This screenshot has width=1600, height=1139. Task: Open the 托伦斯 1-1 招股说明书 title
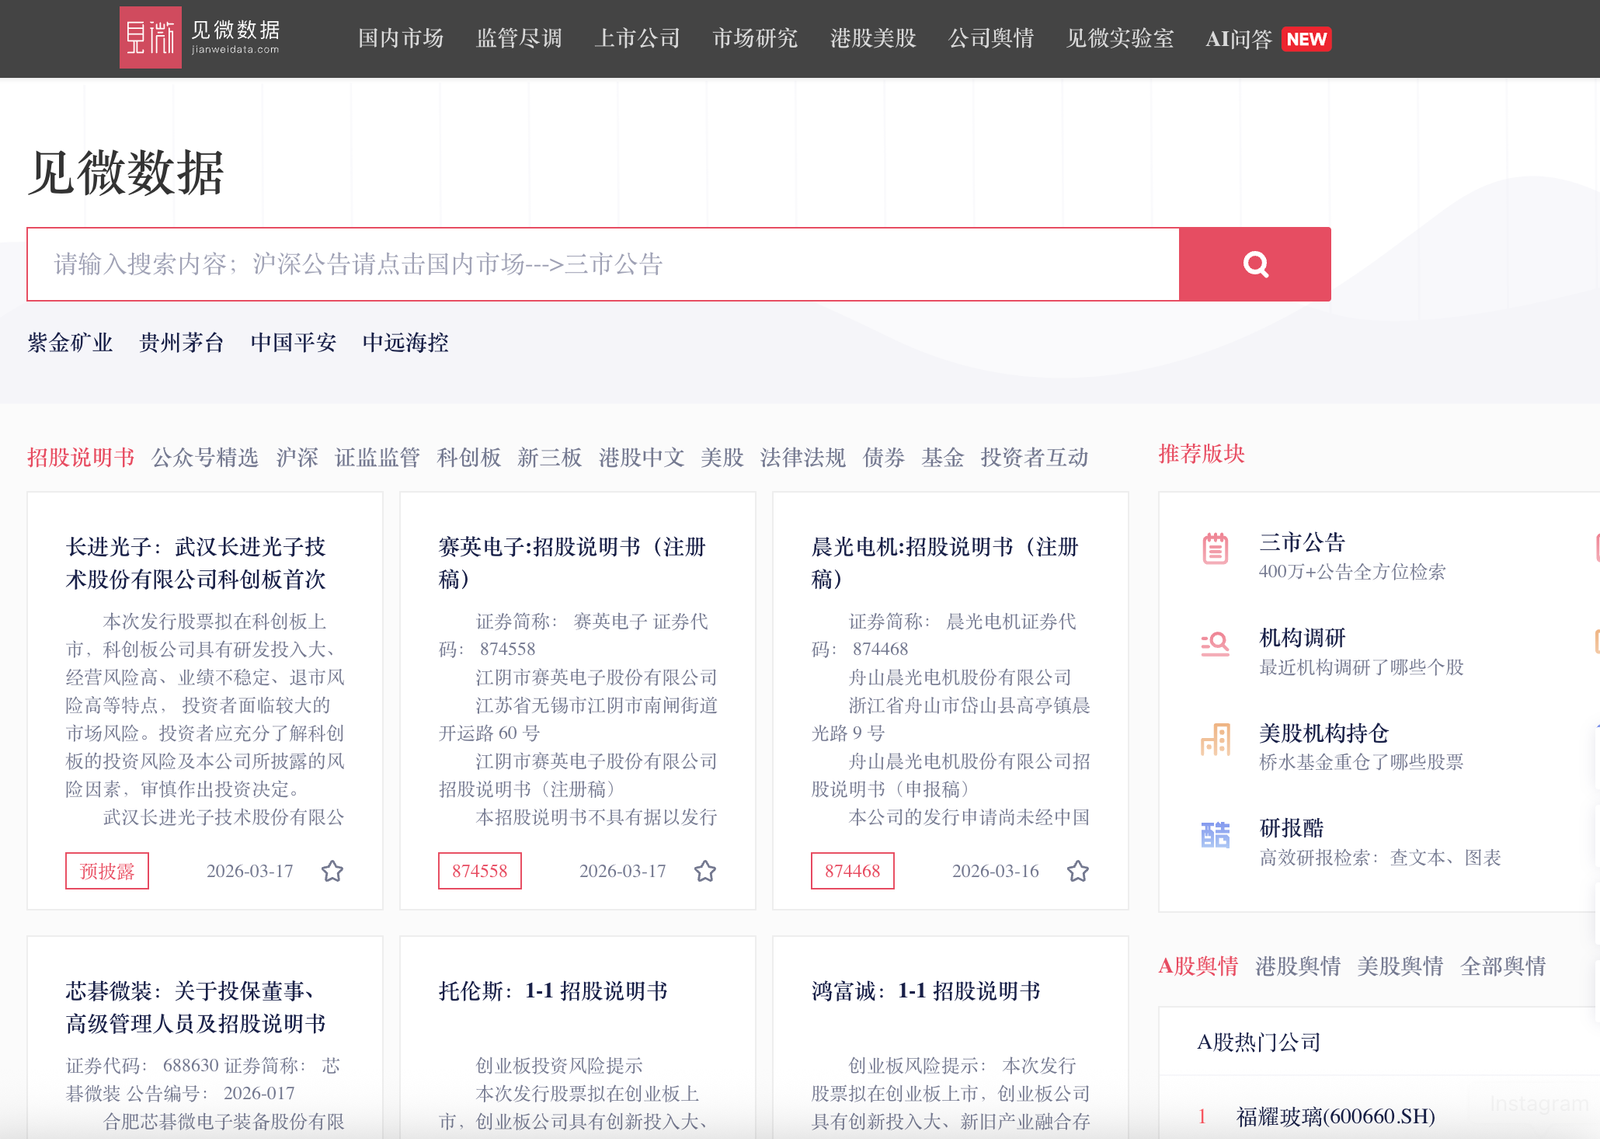[x=553, y=991]
